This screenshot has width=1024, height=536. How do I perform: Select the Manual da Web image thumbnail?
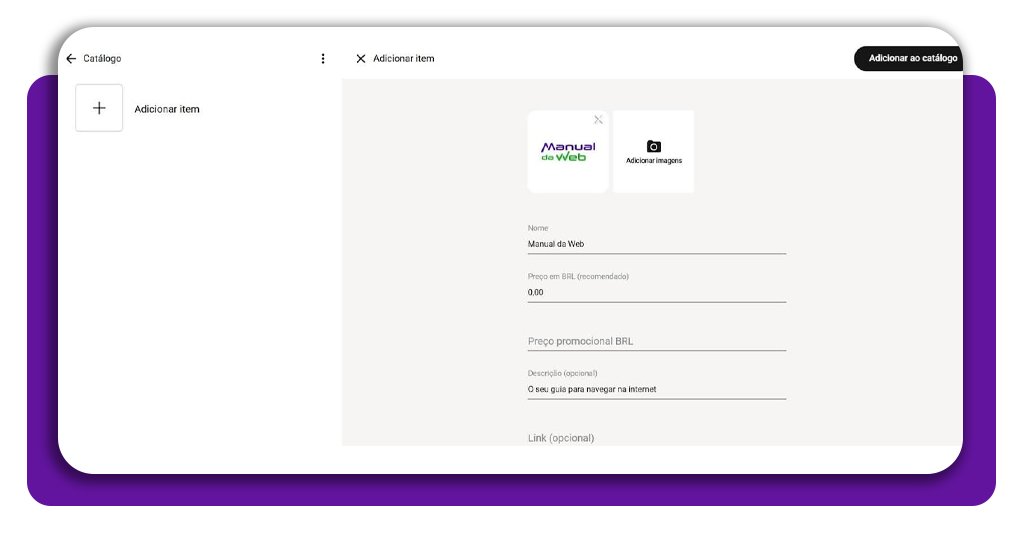[568, 151]
